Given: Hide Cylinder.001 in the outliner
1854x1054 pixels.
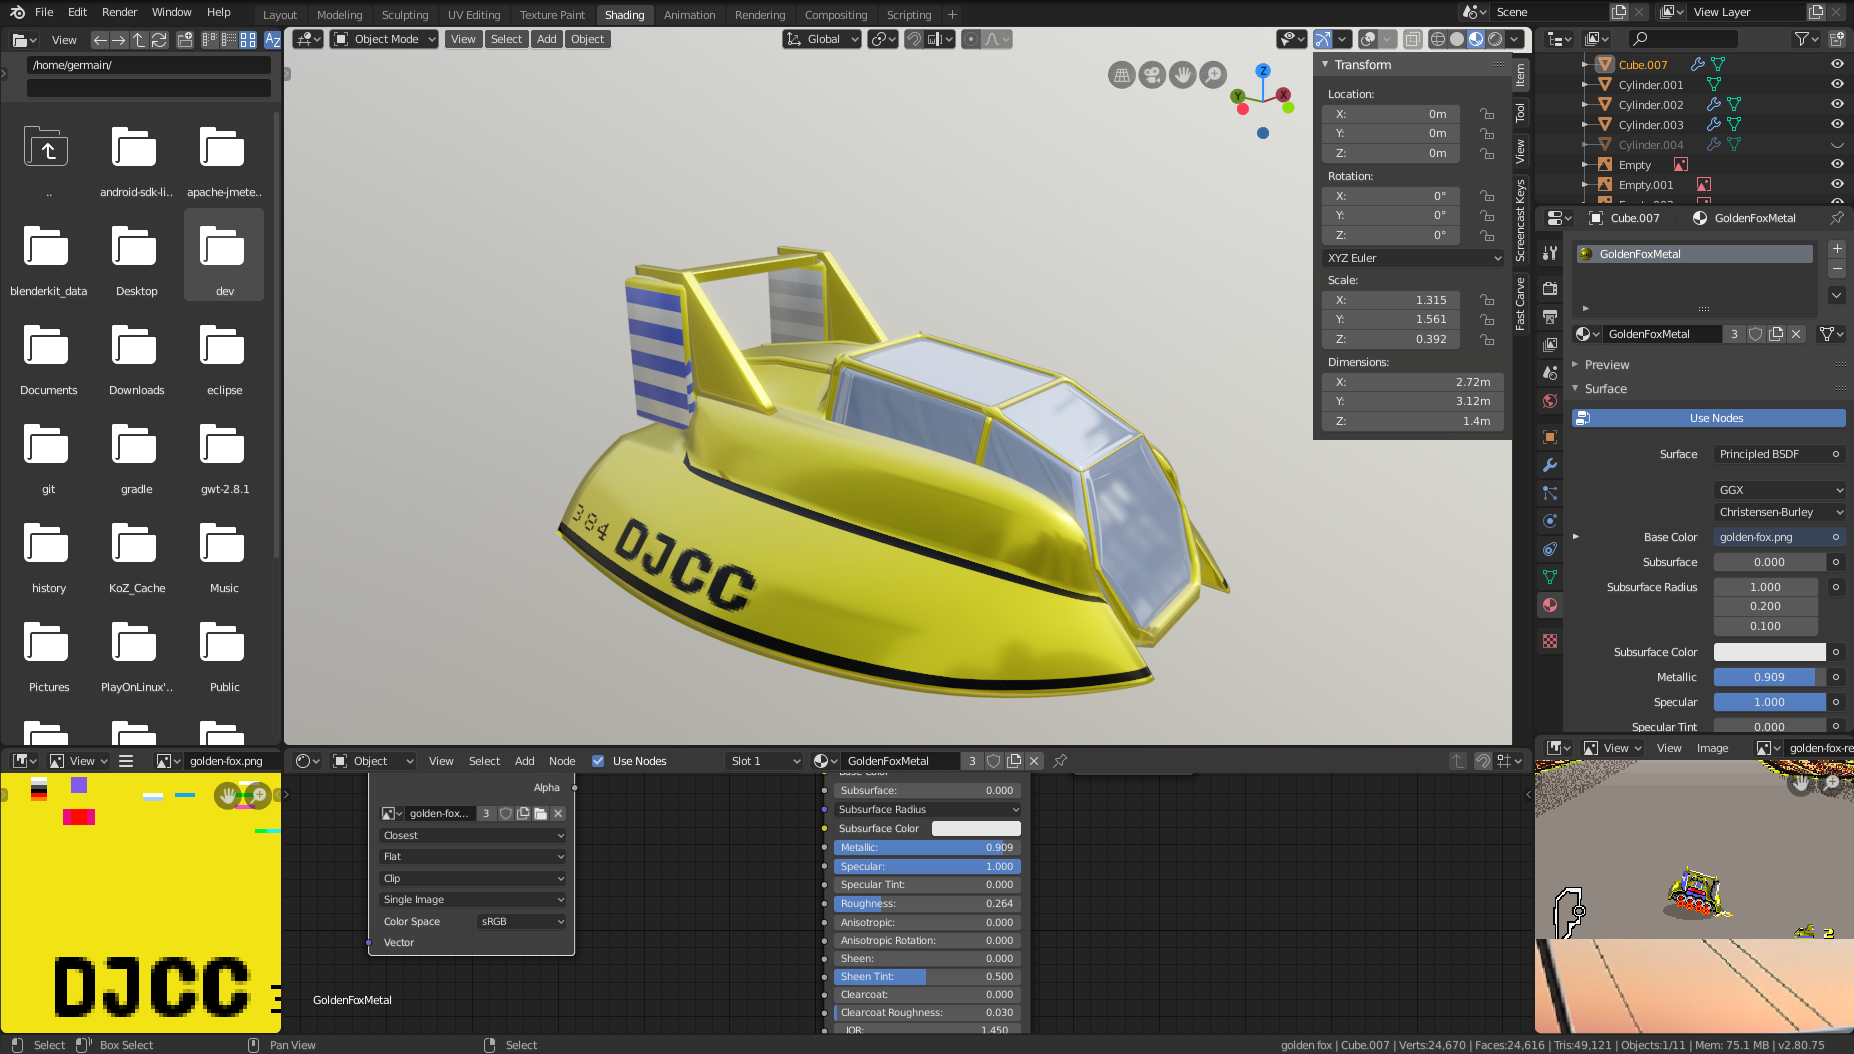Looking at the screenshot, I should pos(1837,85).
